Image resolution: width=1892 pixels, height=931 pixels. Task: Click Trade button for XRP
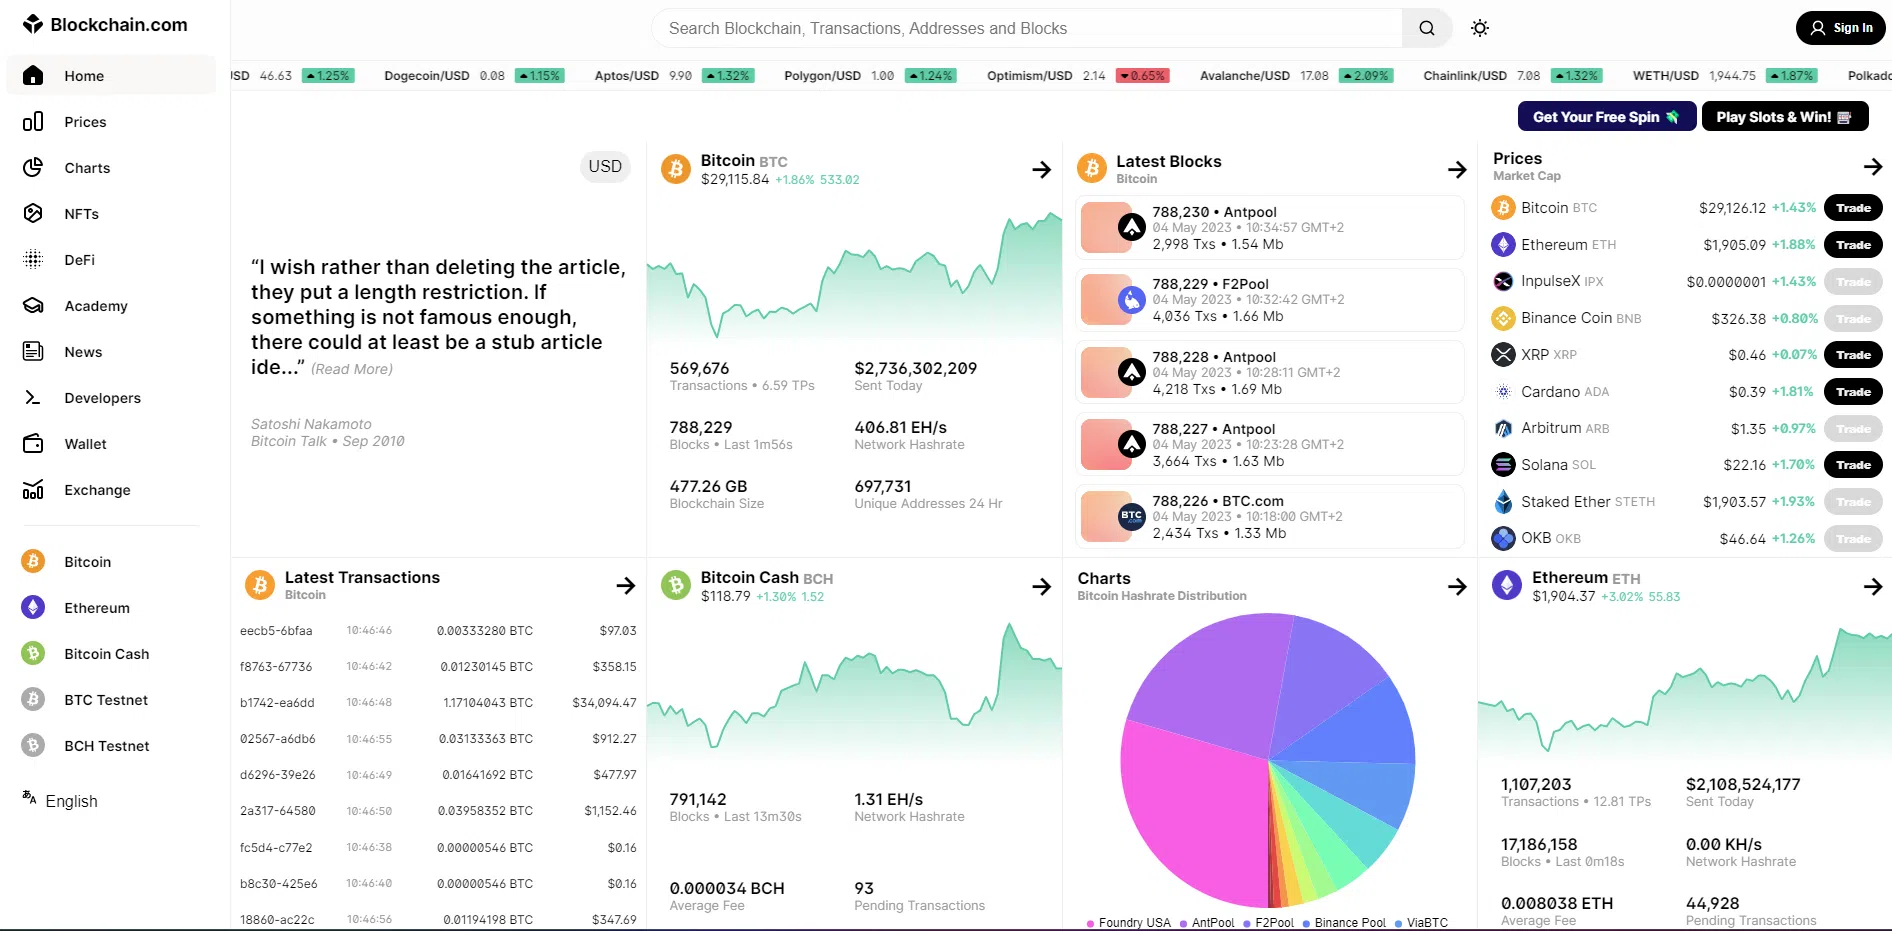coord(1853,355)
